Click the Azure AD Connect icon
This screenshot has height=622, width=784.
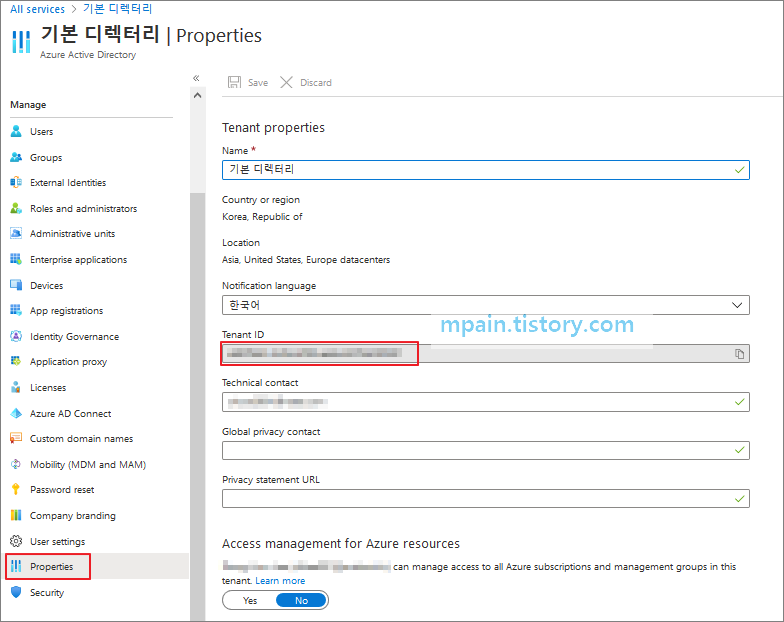tap(16, 413)
